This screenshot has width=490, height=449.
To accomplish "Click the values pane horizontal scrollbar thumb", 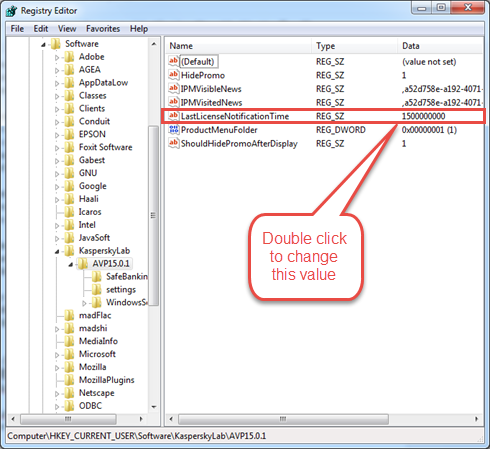I will pyautogui.click(x=283, y=419).
